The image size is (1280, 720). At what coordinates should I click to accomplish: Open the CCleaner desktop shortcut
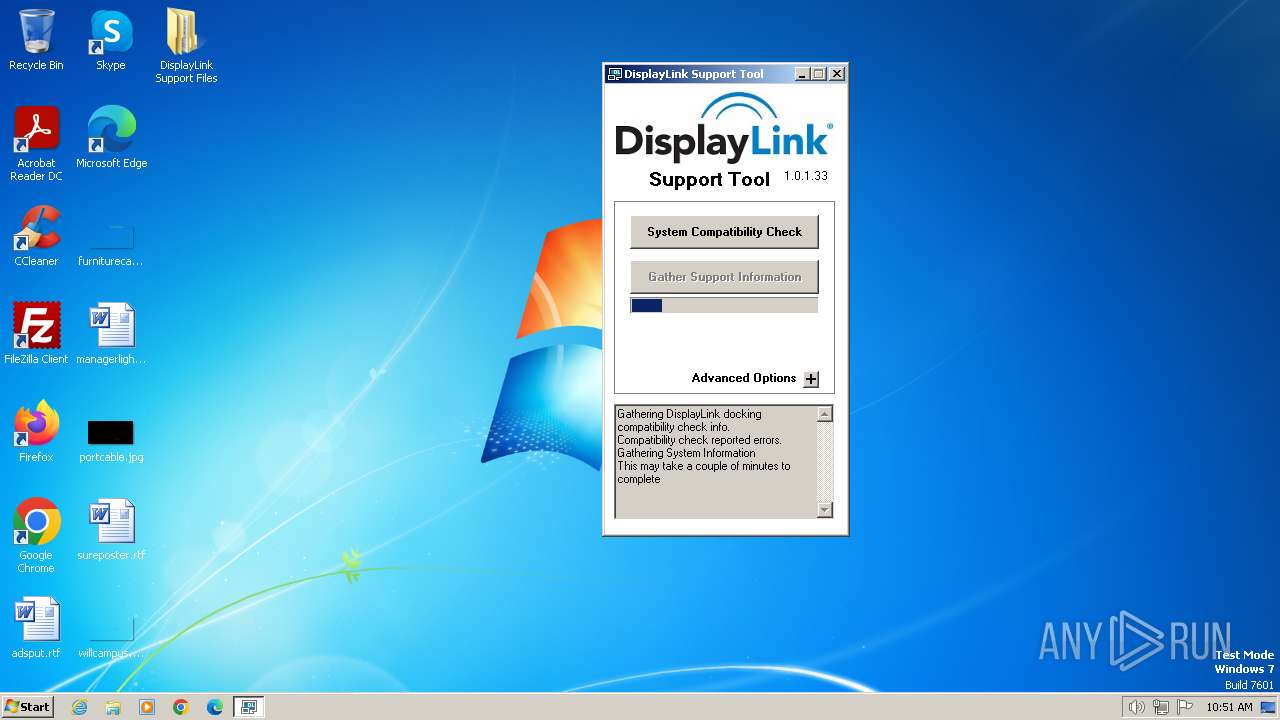36,236
